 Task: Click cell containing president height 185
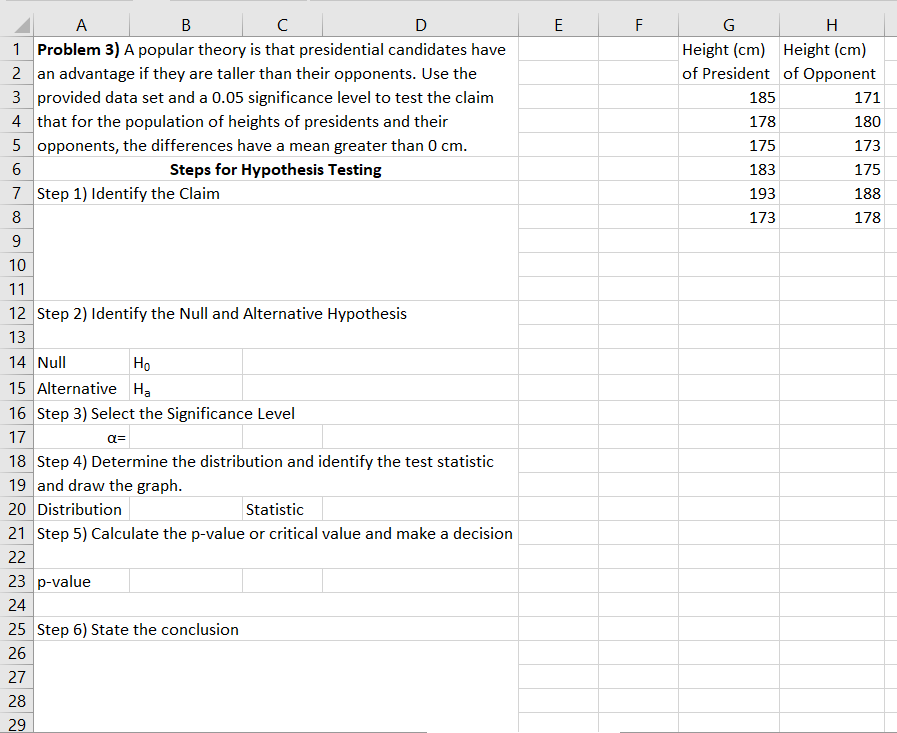coord(728,97)
